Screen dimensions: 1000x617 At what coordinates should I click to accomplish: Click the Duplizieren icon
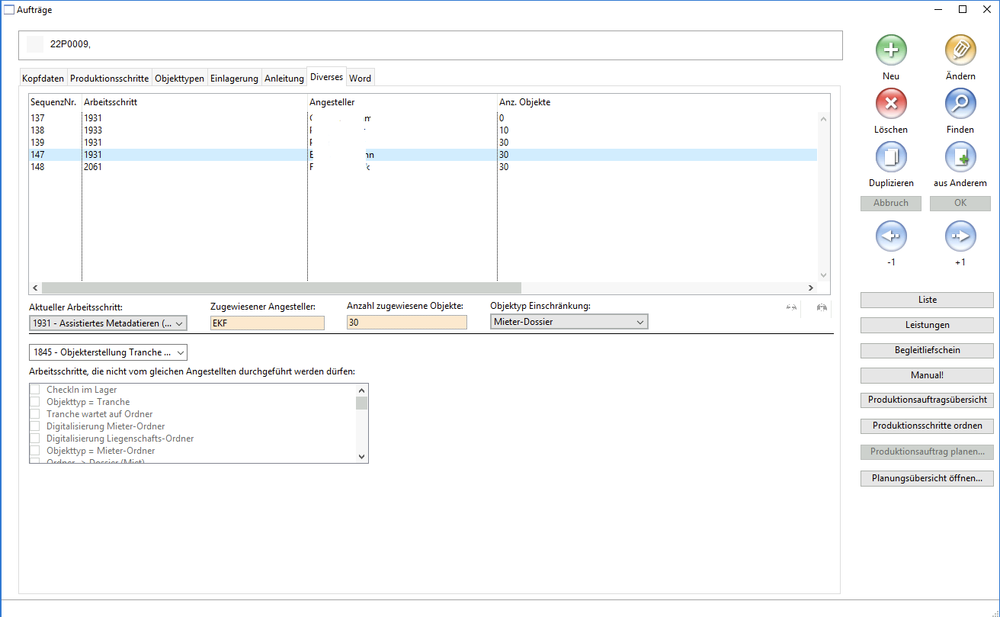click(x=891, y=158)
